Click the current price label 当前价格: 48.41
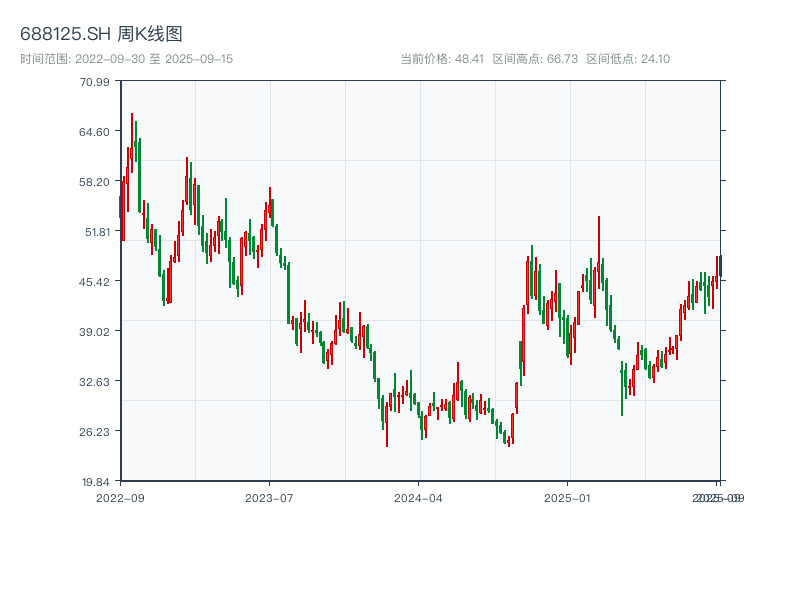This screenshot has height=600, width=800. click(441, 59)
